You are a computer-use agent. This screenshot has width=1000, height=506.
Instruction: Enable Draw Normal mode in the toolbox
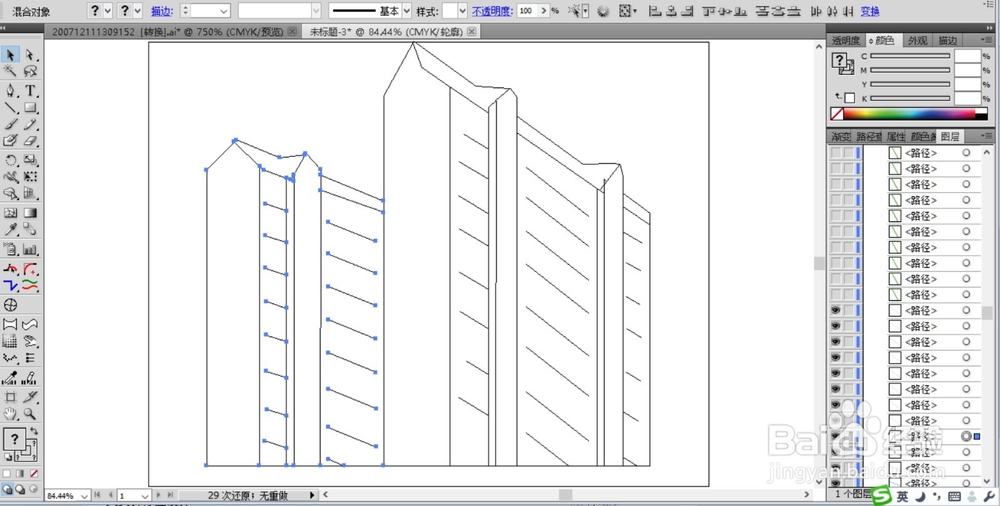(8, 489)
